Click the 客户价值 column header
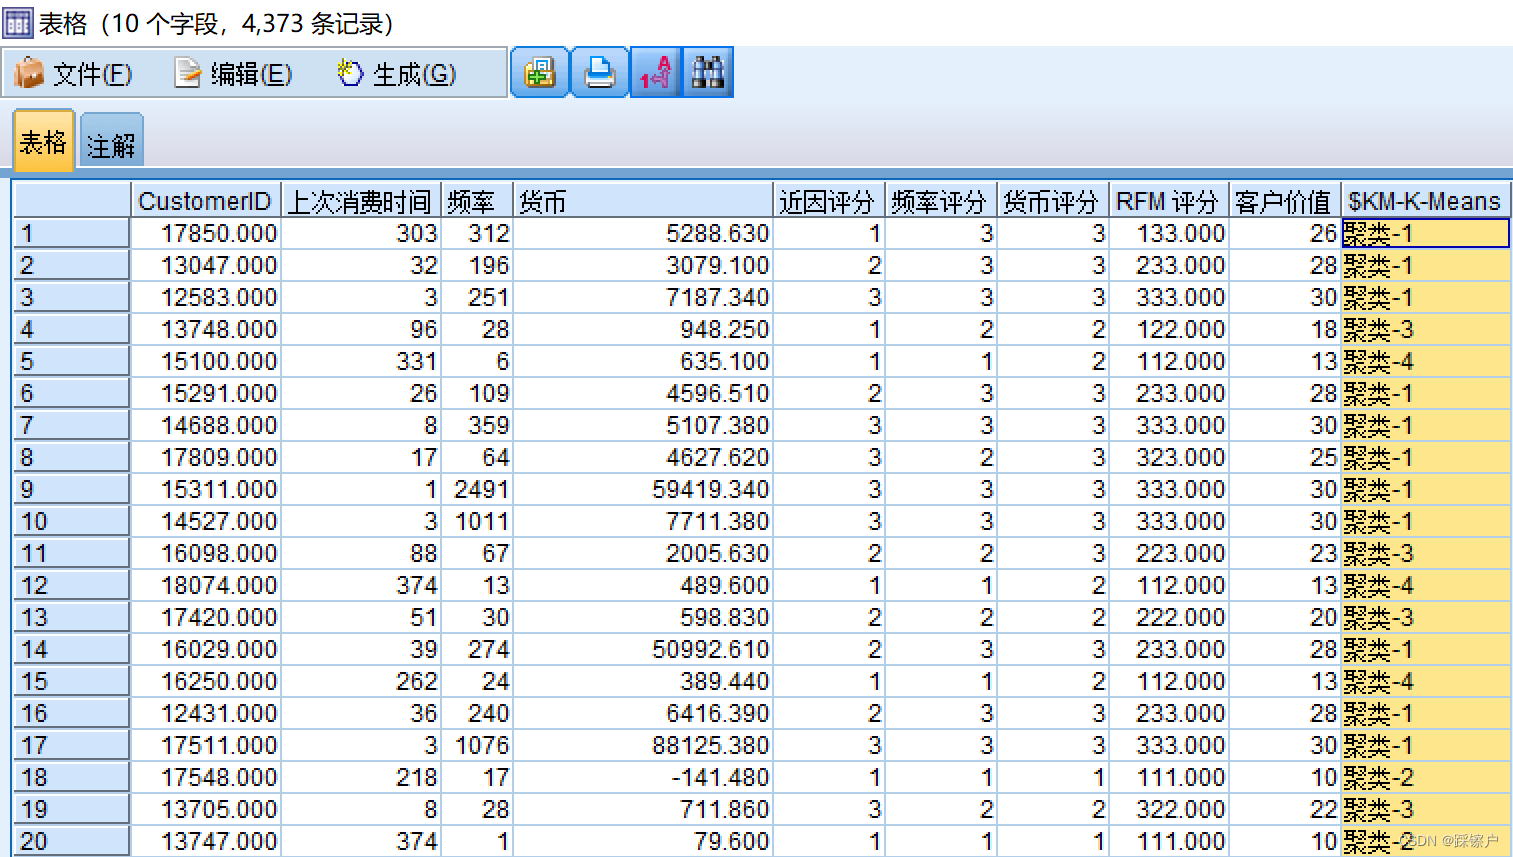1513x857 pixels. (1283, 200)
